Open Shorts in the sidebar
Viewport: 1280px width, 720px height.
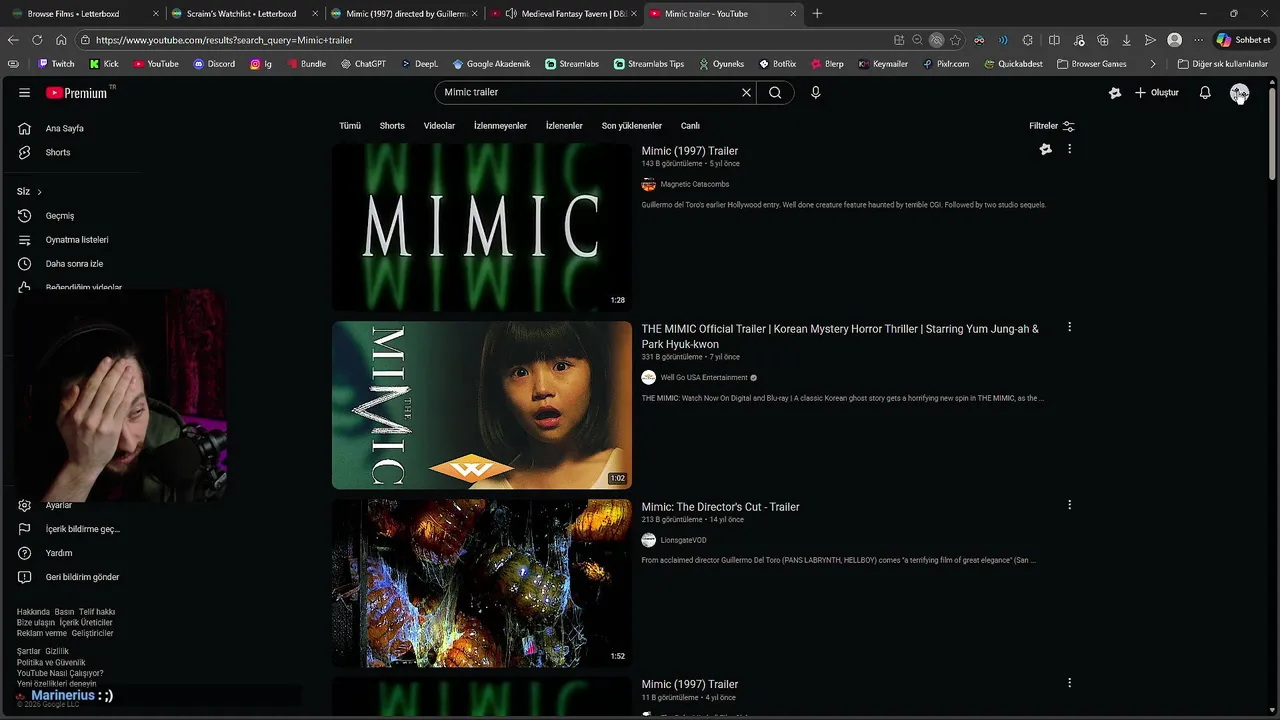(58, 152)
